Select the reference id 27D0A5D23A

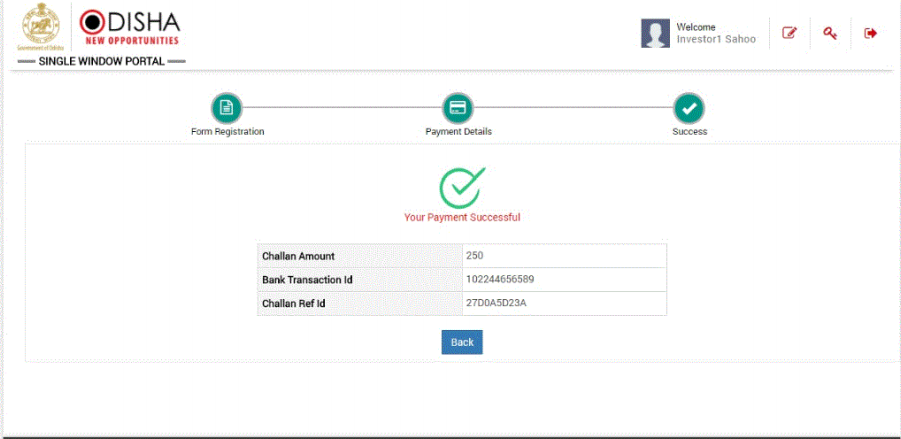(x=496, y=303)
